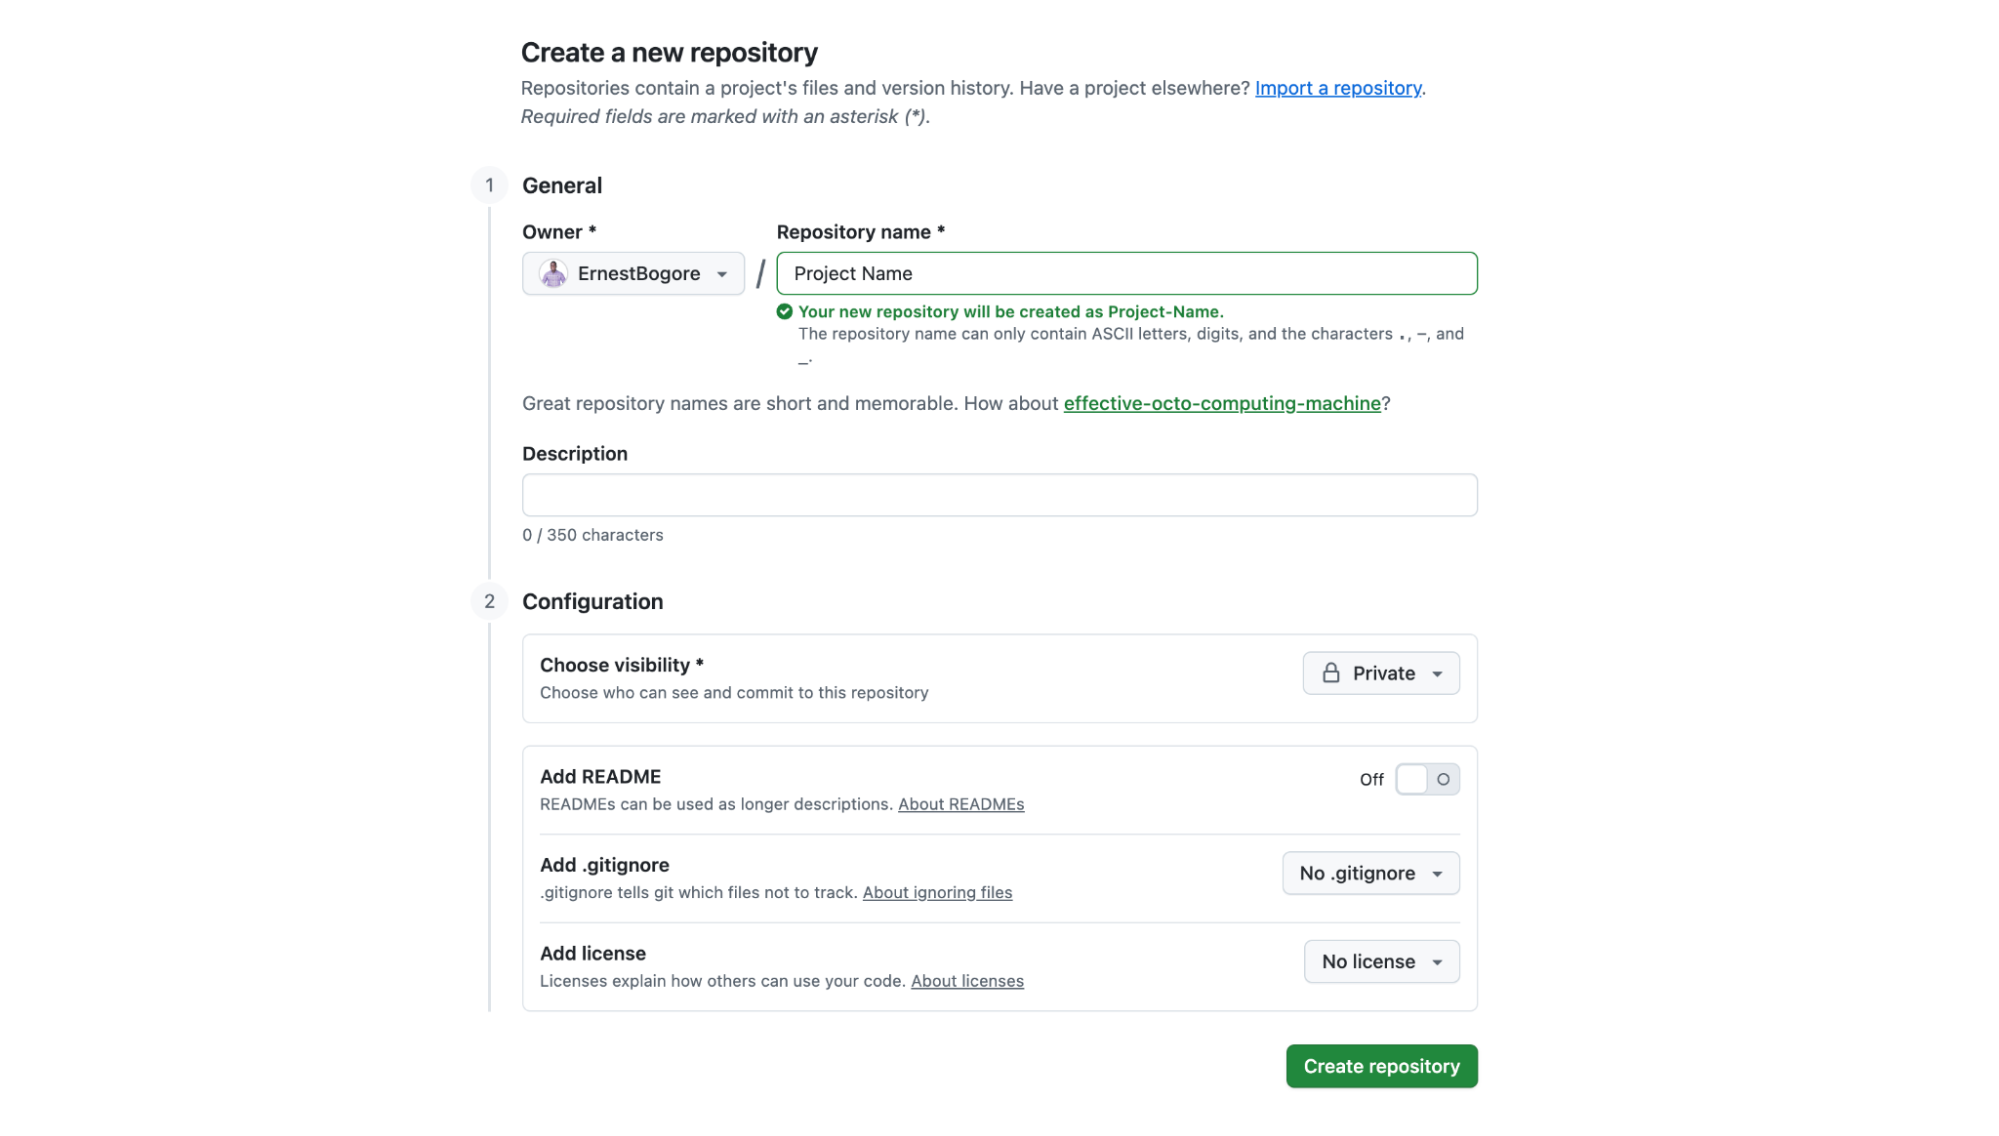
Task: Toggle the Add README switch on
Action: [1427, 779]
